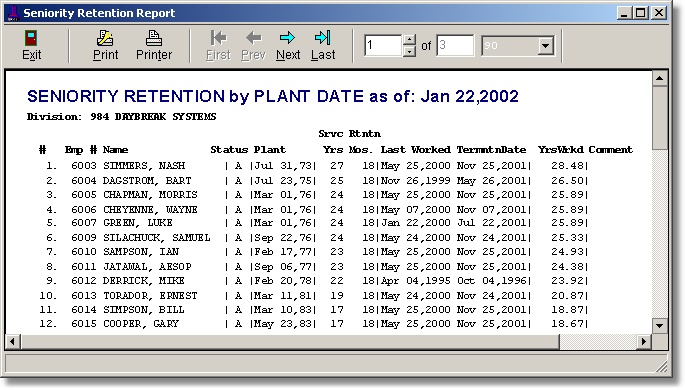Click YrsWrkd value 26.50
The height and width of the screenshot is (390, 685).
coord(567,180)
